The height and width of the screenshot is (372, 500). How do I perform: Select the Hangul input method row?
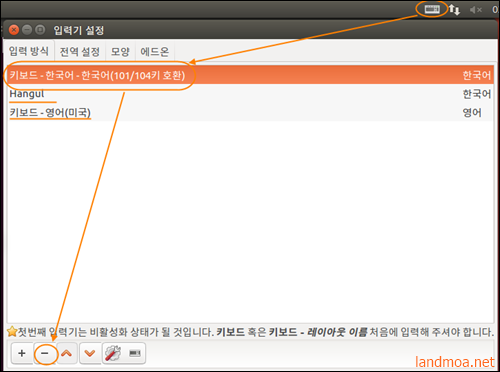tap(250, 94)
